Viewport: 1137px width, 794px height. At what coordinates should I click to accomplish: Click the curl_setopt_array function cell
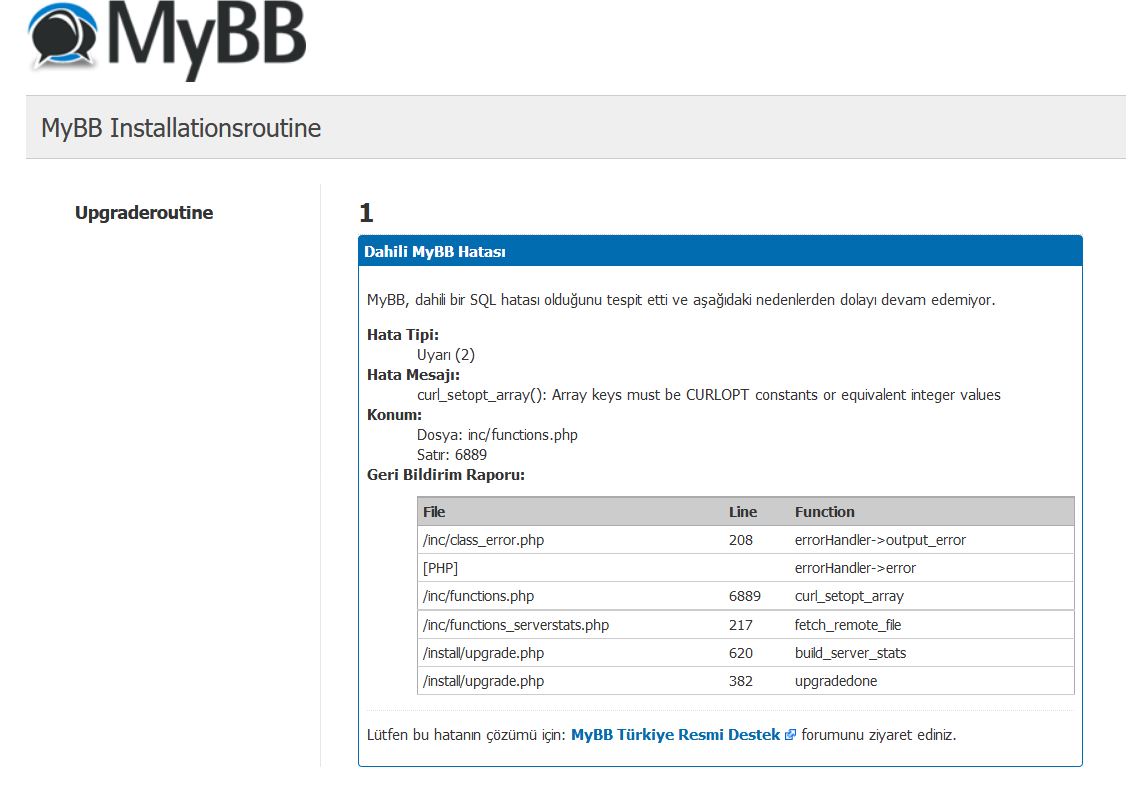[x=849, y=596]
